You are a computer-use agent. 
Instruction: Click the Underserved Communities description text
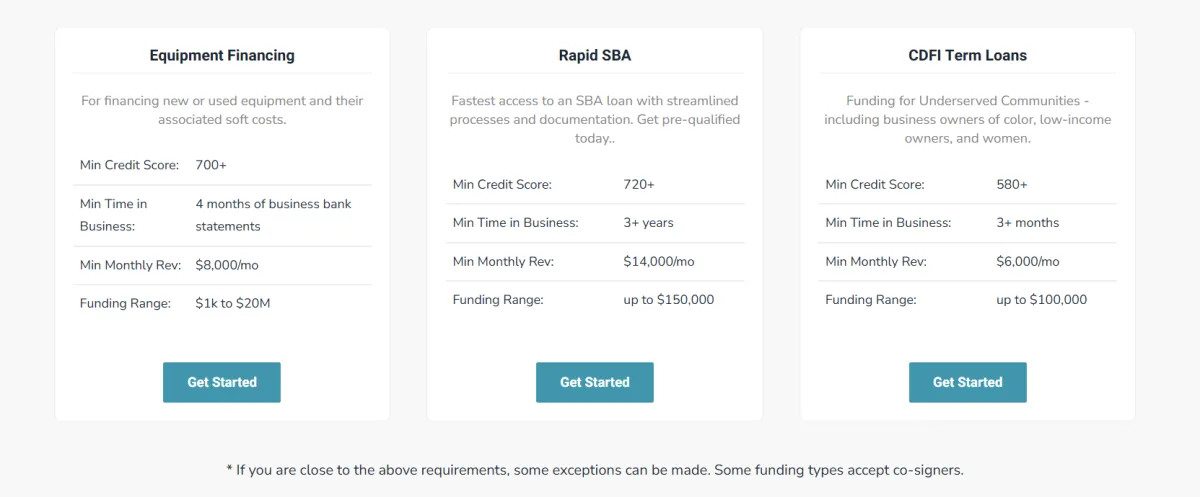point(967,119)
